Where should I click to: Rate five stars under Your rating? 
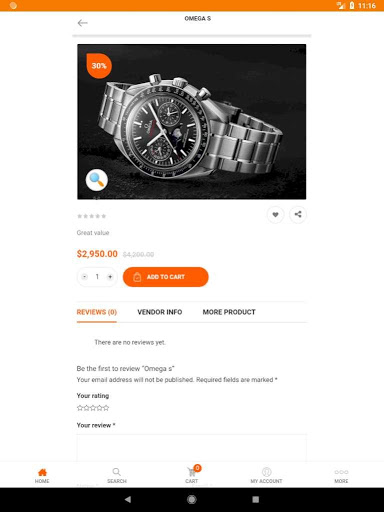tap(106, 408)
